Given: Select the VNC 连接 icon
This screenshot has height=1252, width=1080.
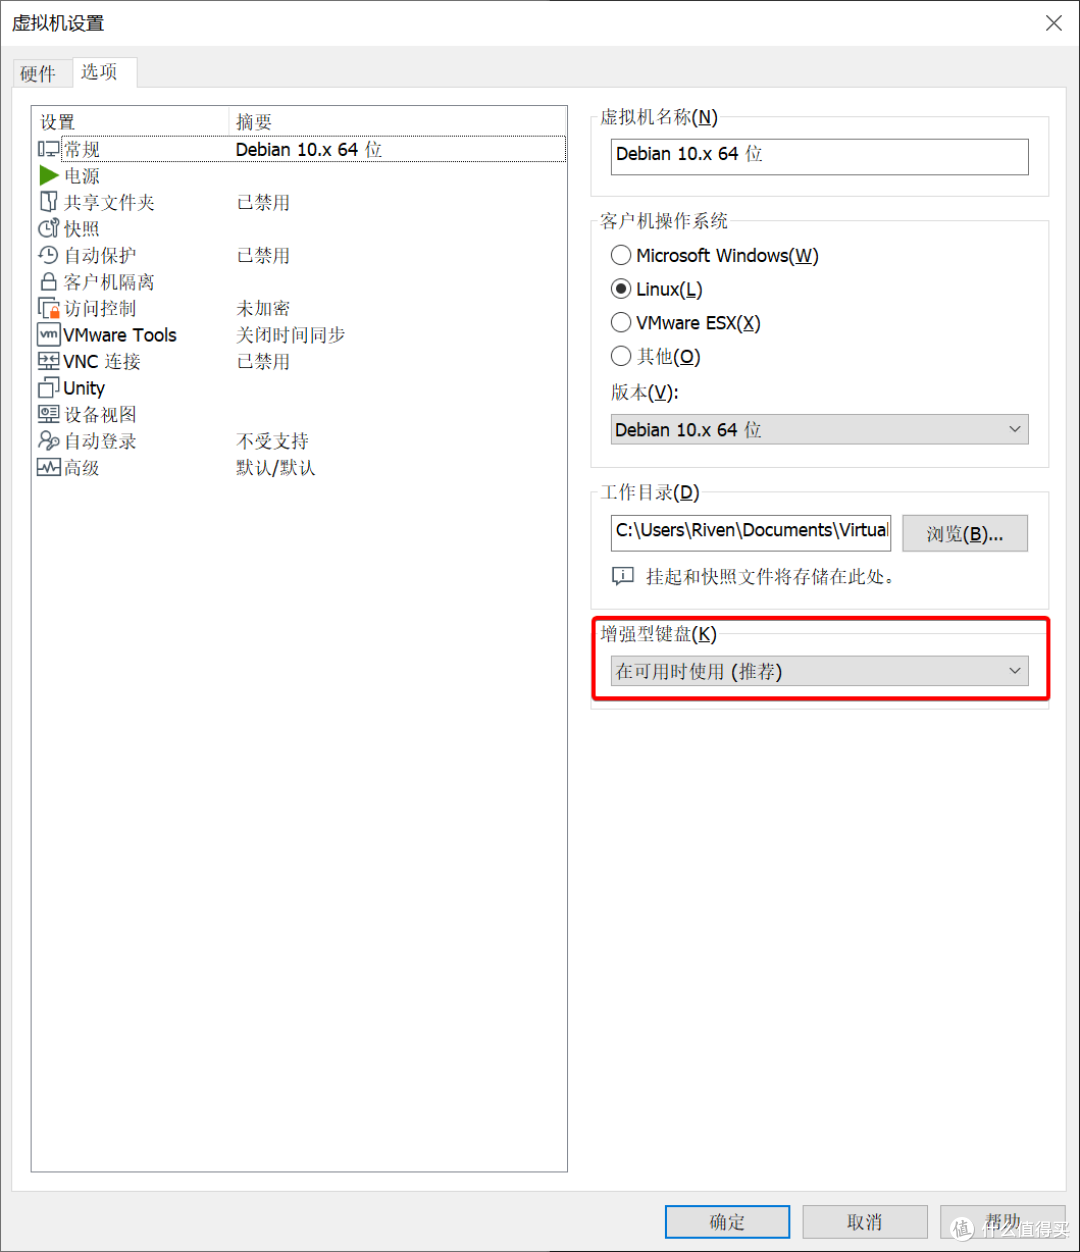Looking at the screenshot, I should 48,361.
